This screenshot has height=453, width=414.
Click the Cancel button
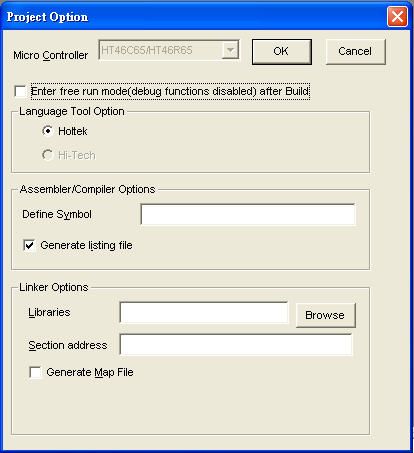tap(355, 52)
